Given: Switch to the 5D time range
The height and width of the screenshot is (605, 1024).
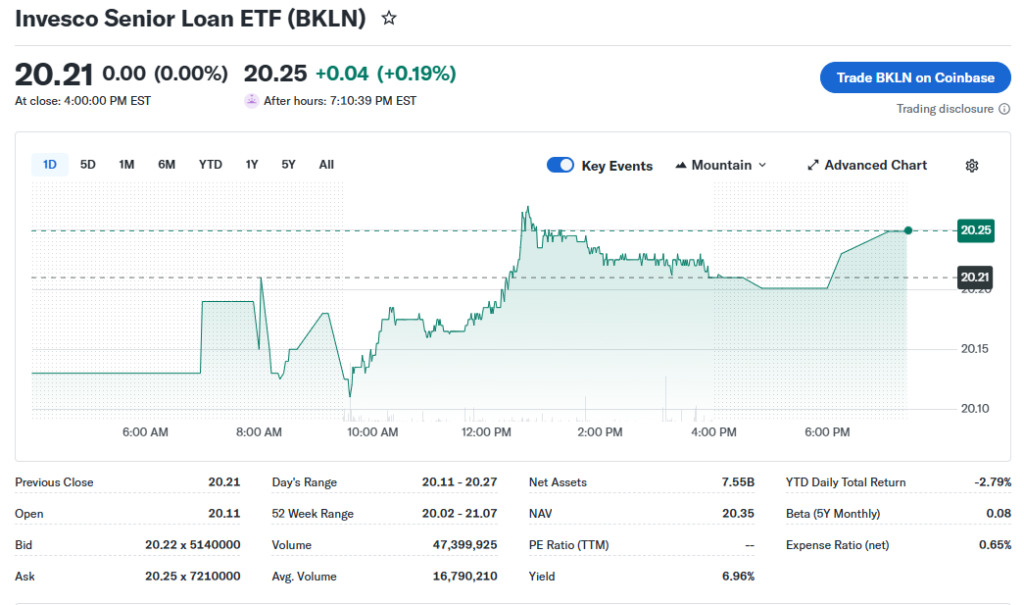Looking at the screenshot, I should click(x=88, y=164).
